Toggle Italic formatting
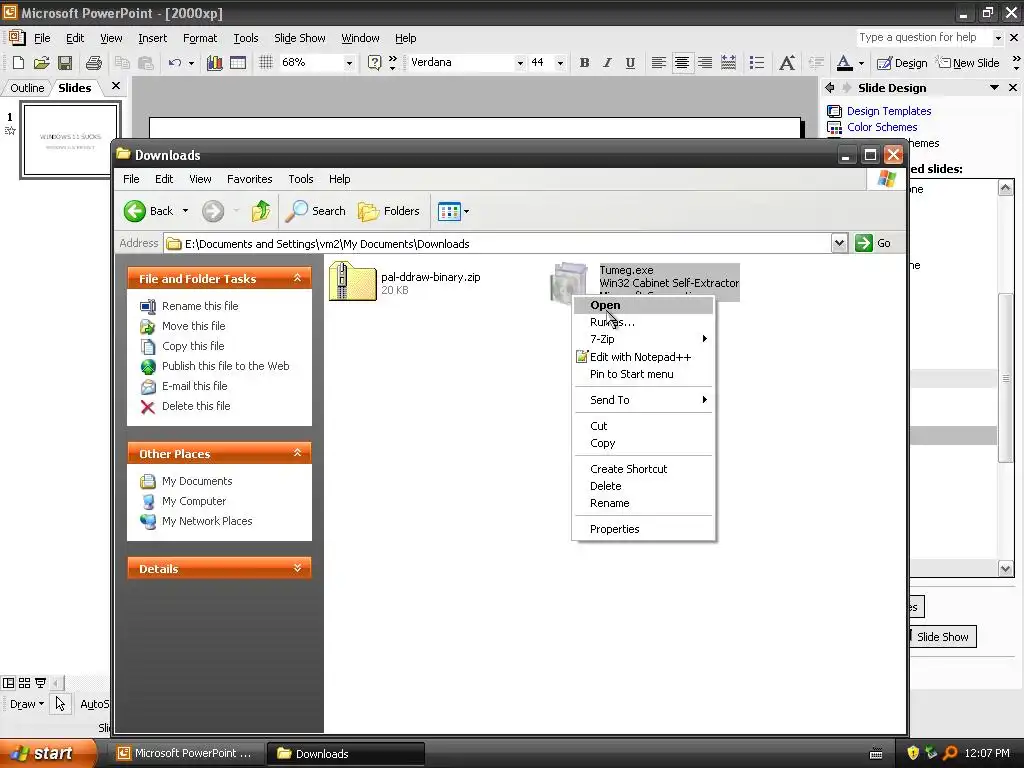Viewport: 1024px width, 768px height. [x=607, y=63]
